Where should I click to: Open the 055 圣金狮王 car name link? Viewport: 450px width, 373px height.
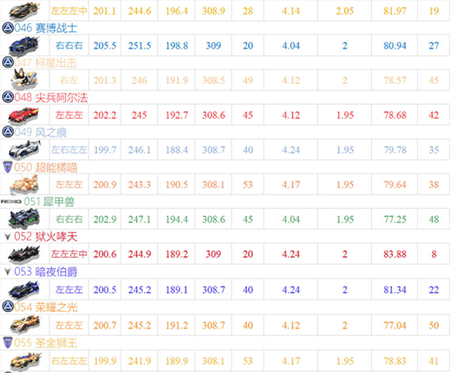point(46,342)
